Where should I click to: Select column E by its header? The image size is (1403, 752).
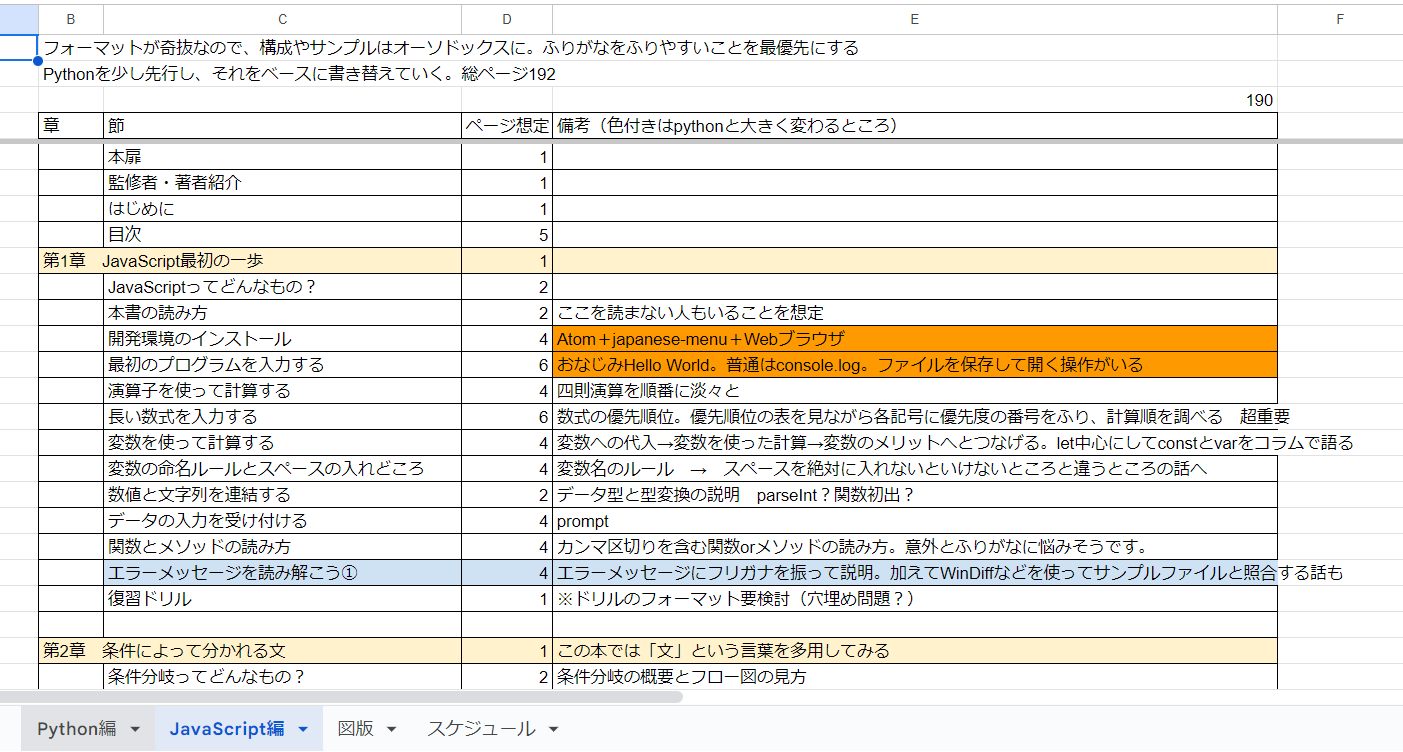click(x=915, y=18)
